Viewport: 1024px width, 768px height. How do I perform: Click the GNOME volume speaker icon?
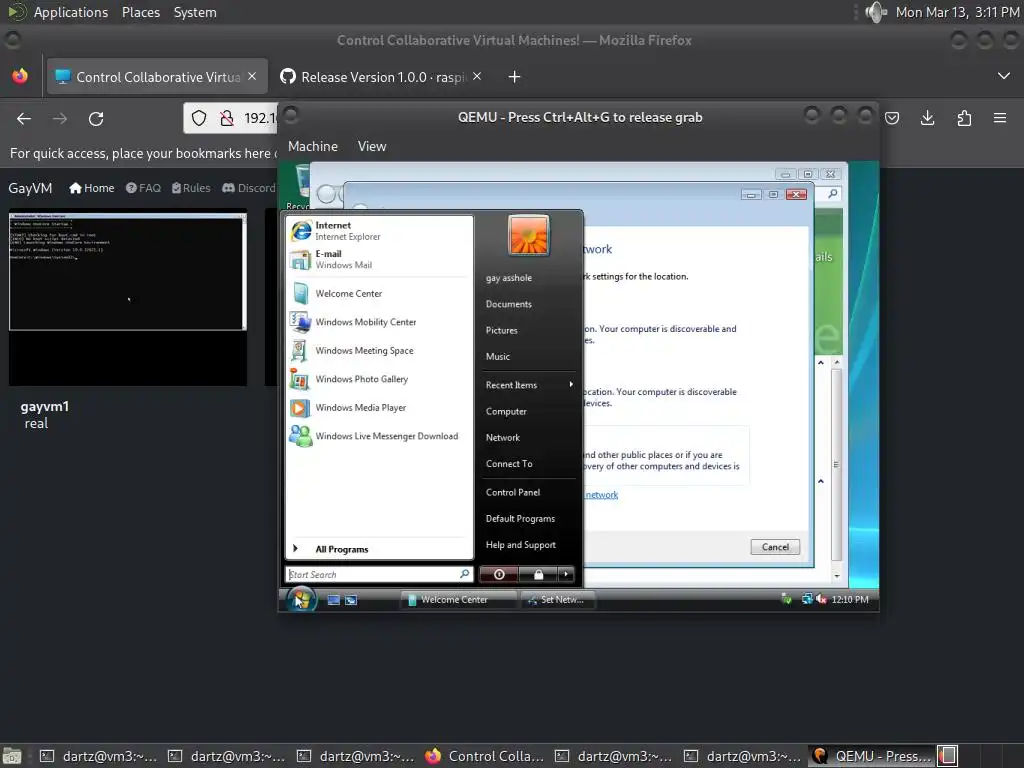click(x=875, y=12)
